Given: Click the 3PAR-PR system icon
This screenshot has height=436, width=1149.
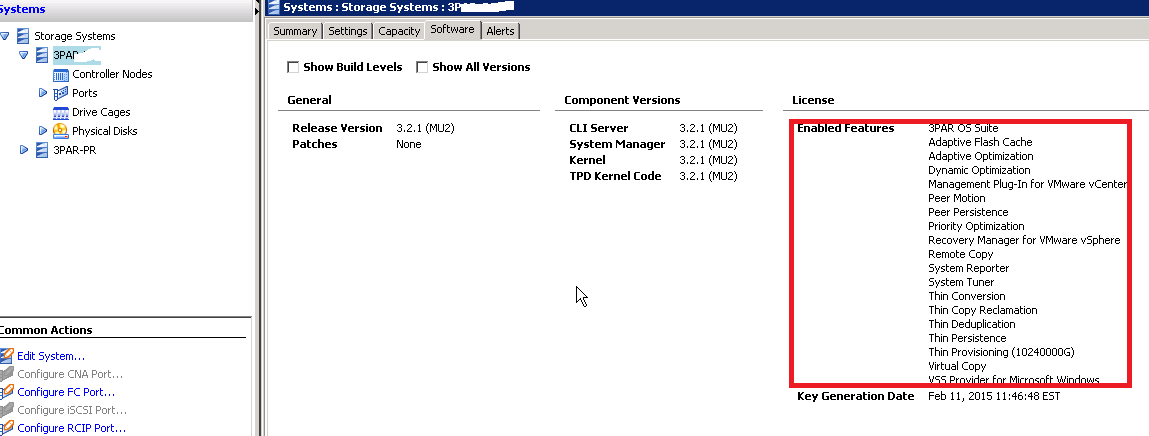Looking at the screenshot, I should point(42,150).
